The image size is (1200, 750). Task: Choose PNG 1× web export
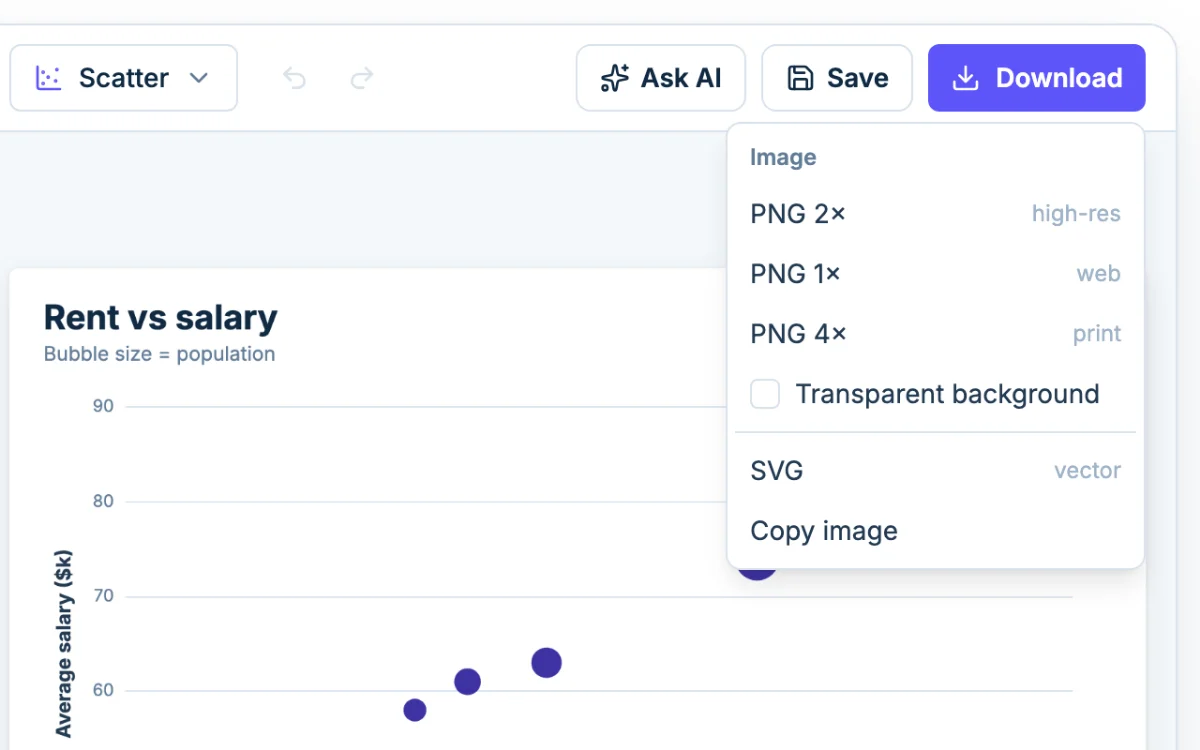click(935, 274)
